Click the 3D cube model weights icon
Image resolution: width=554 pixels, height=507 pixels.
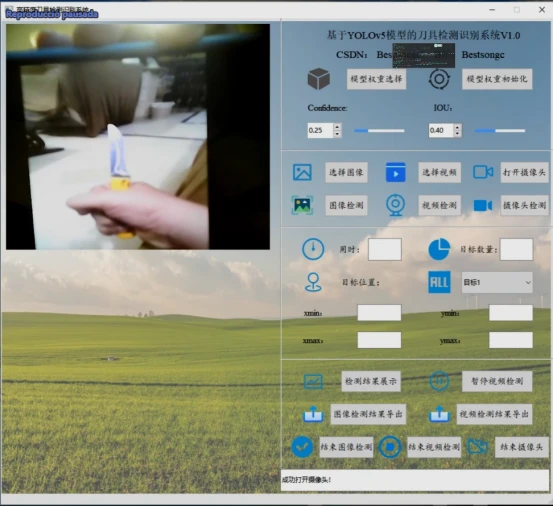tap(319, 78)
